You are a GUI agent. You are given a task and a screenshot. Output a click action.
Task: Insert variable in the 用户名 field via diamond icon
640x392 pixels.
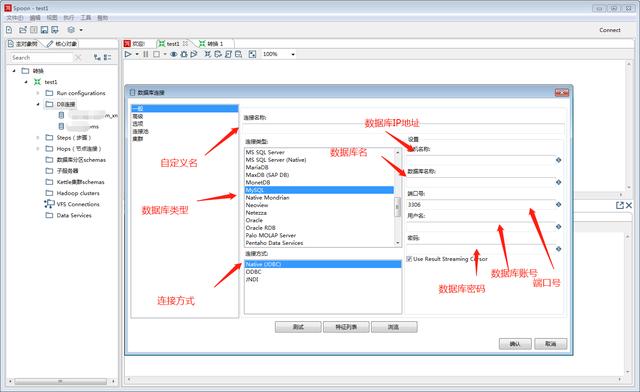coord(558,227)
